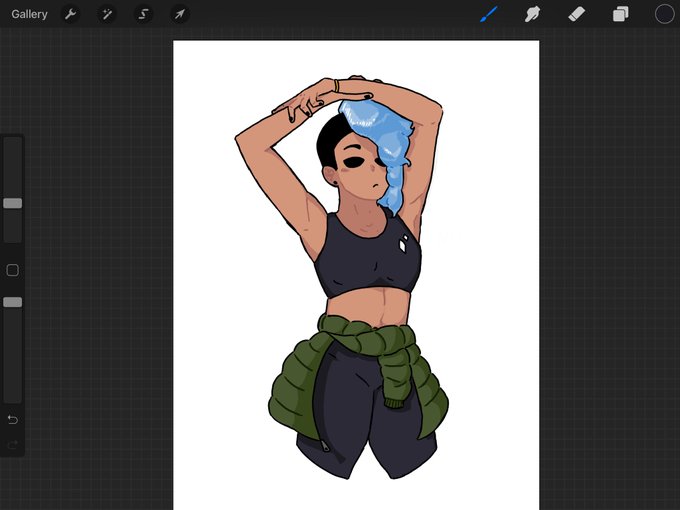
Task: Open the Adjustments magic wand menu
Action: pos(107,14)
